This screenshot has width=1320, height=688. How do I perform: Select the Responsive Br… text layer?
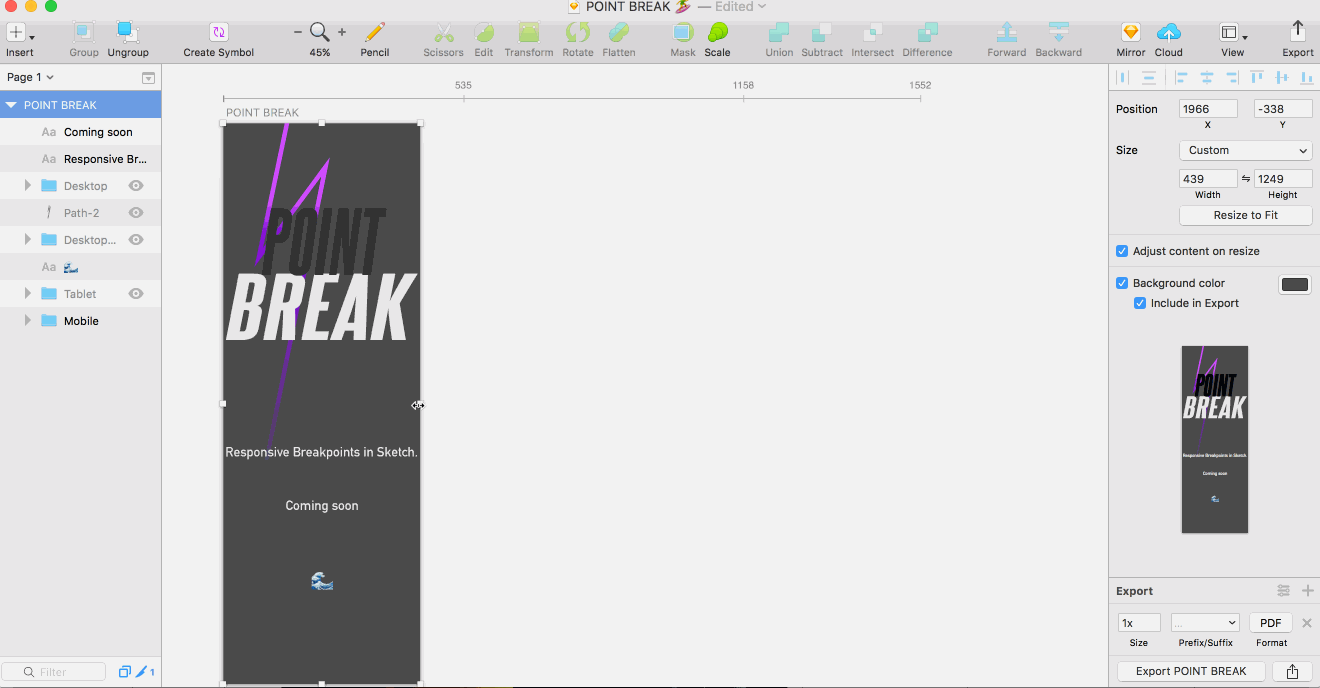(x=80, y=159)
